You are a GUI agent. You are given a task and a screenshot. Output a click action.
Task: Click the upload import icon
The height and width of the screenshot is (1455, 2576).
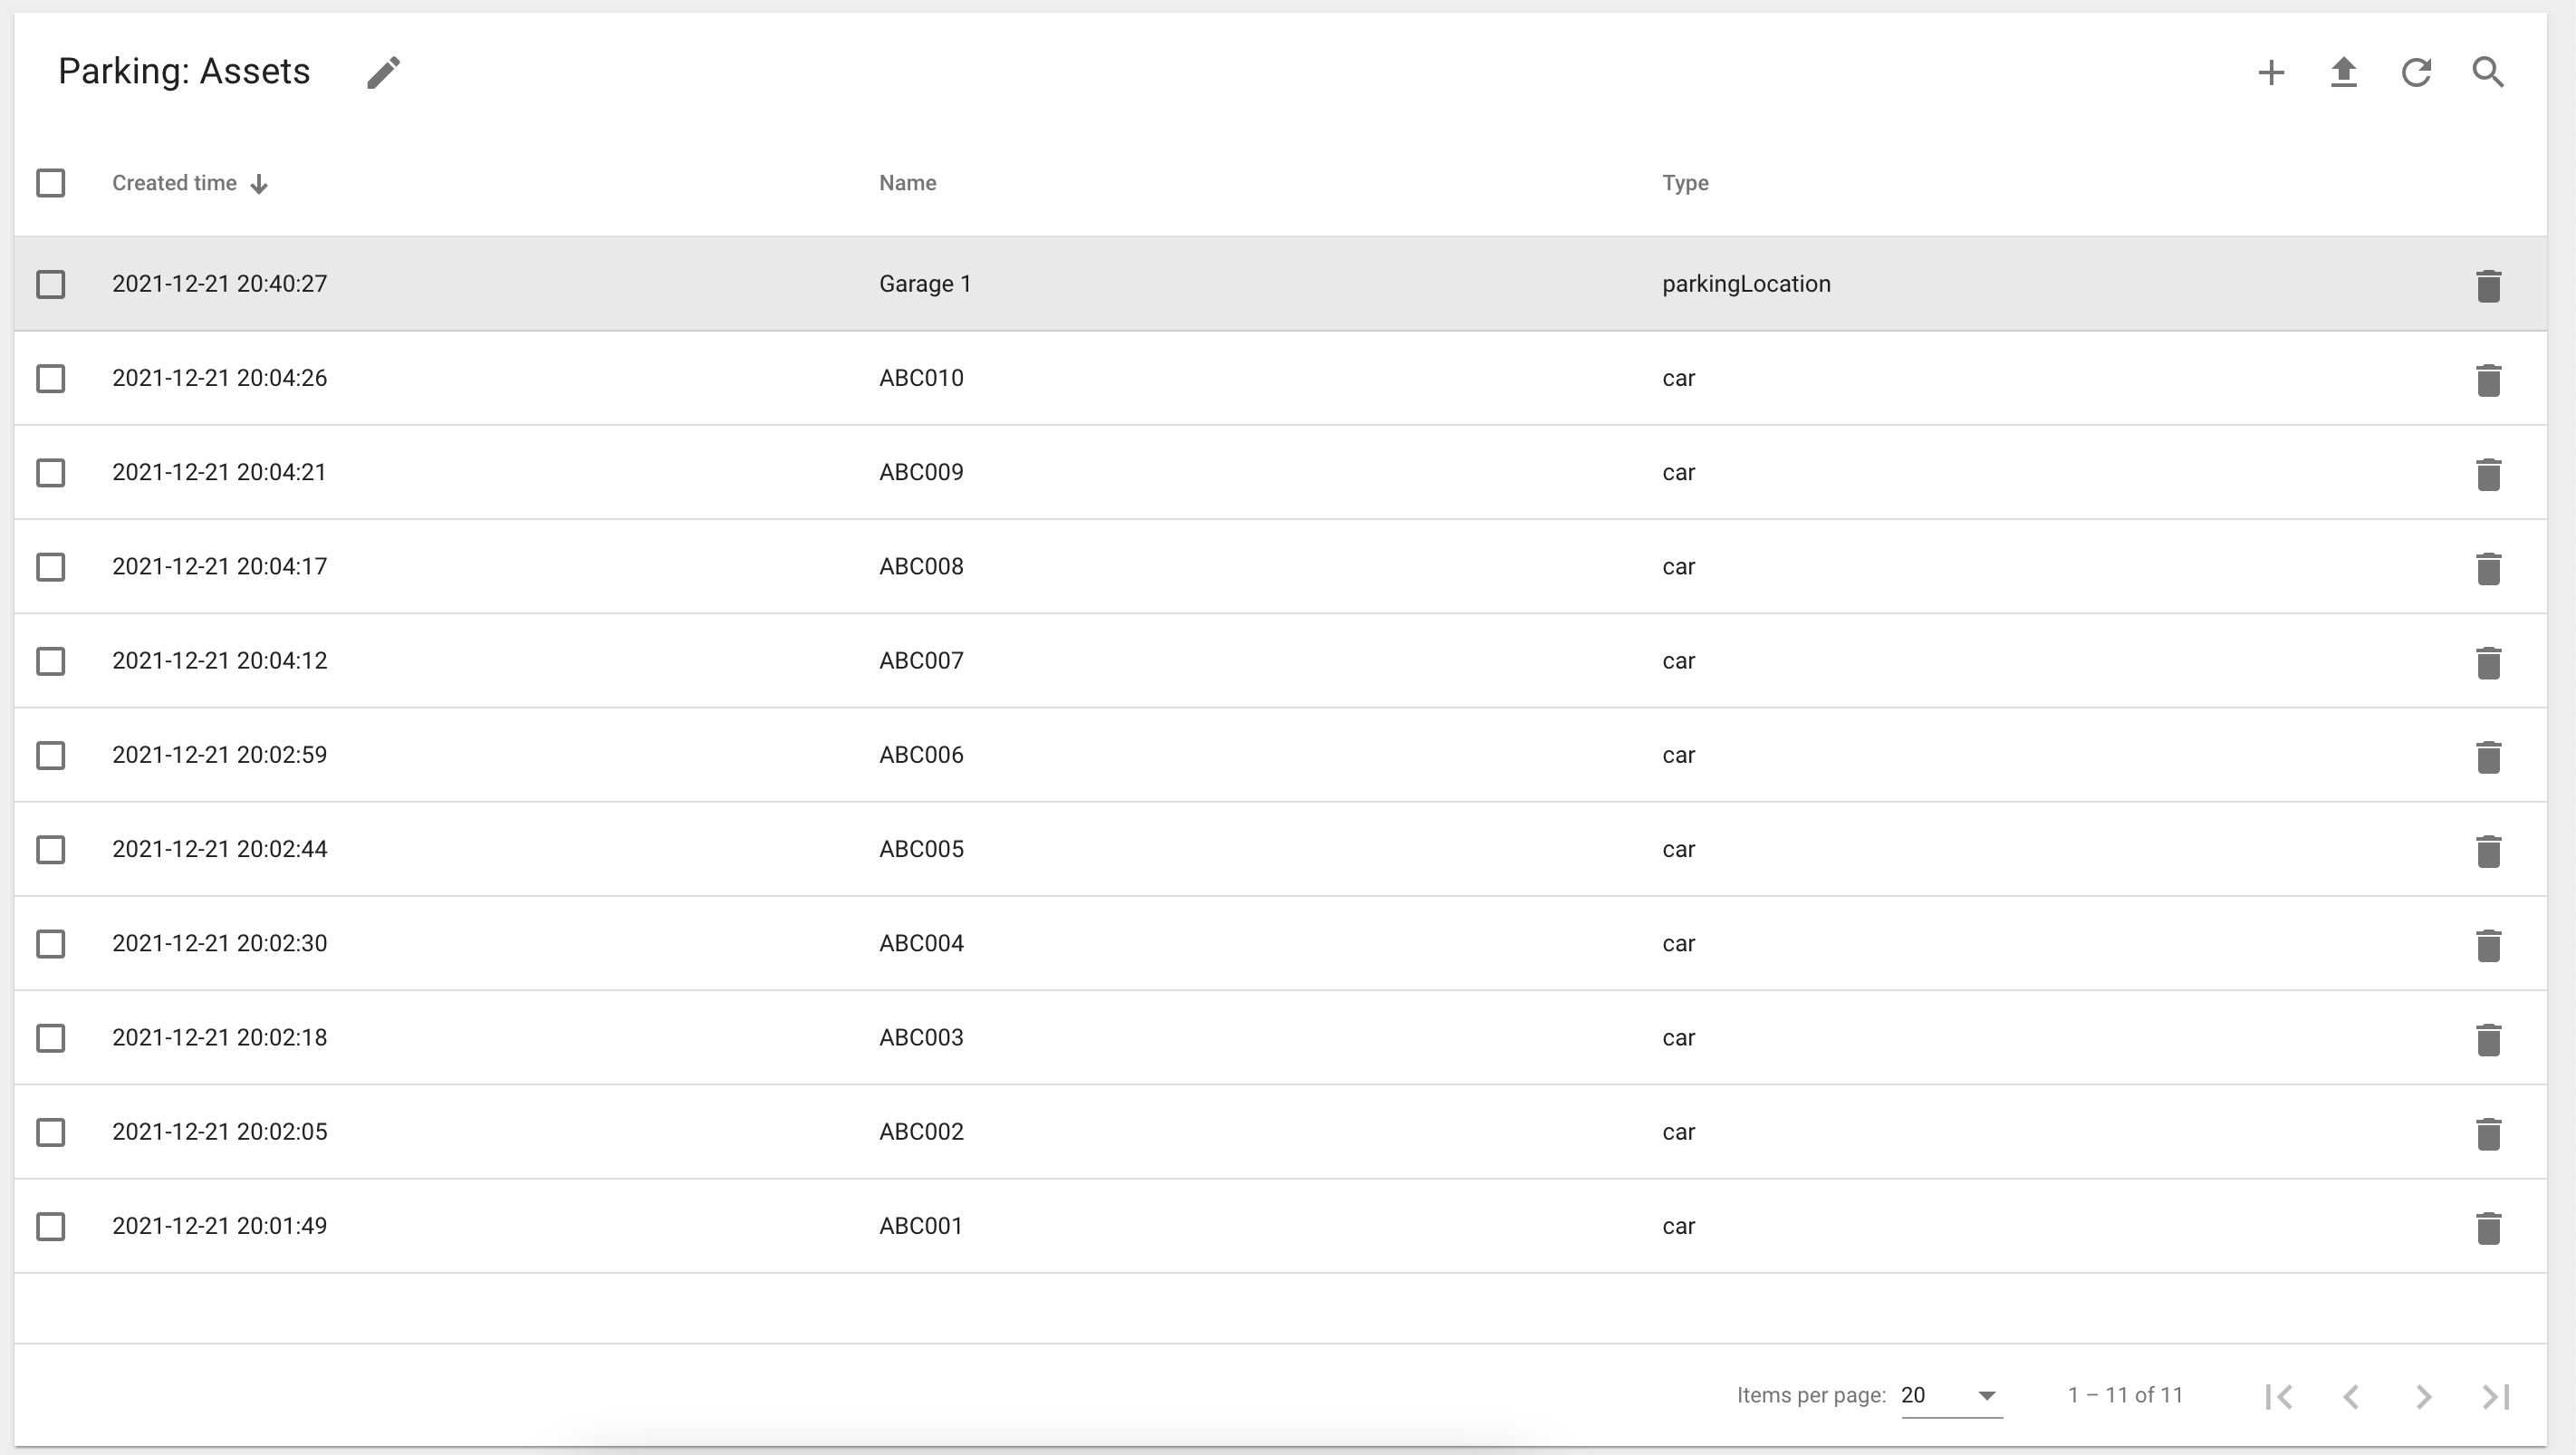[x=2343, y=72]
